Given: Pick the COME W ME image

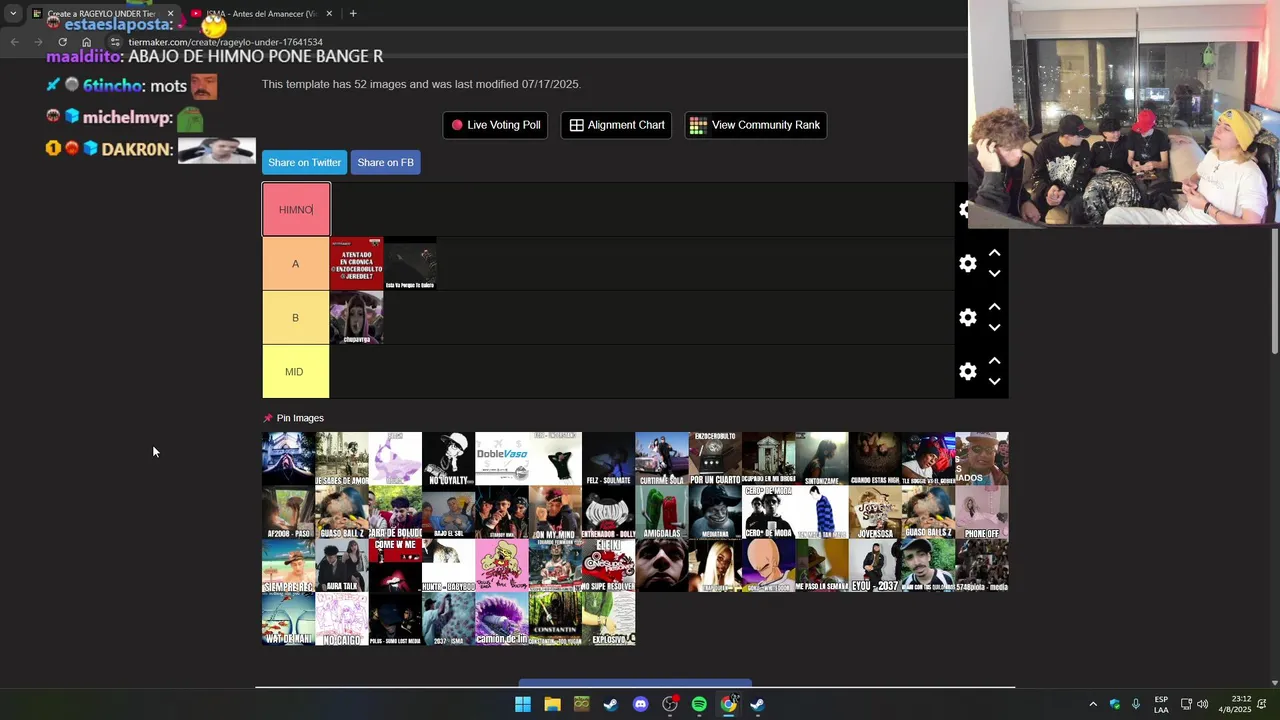Looking at the screenshot, I should click(395, 565).
